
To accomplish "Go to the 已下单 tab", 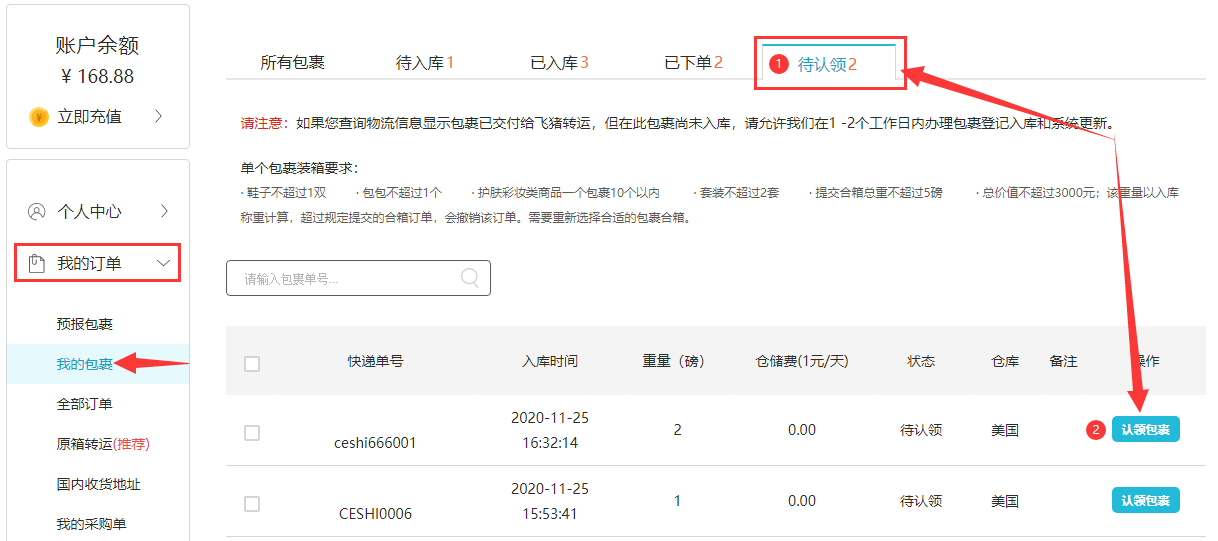I will [x=693, y=63].
